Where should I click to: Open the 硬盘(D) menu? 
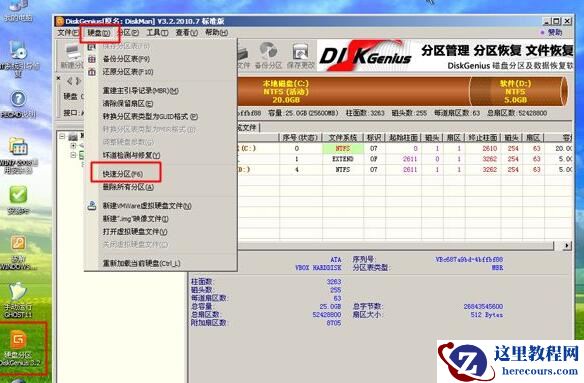(99, 33)
